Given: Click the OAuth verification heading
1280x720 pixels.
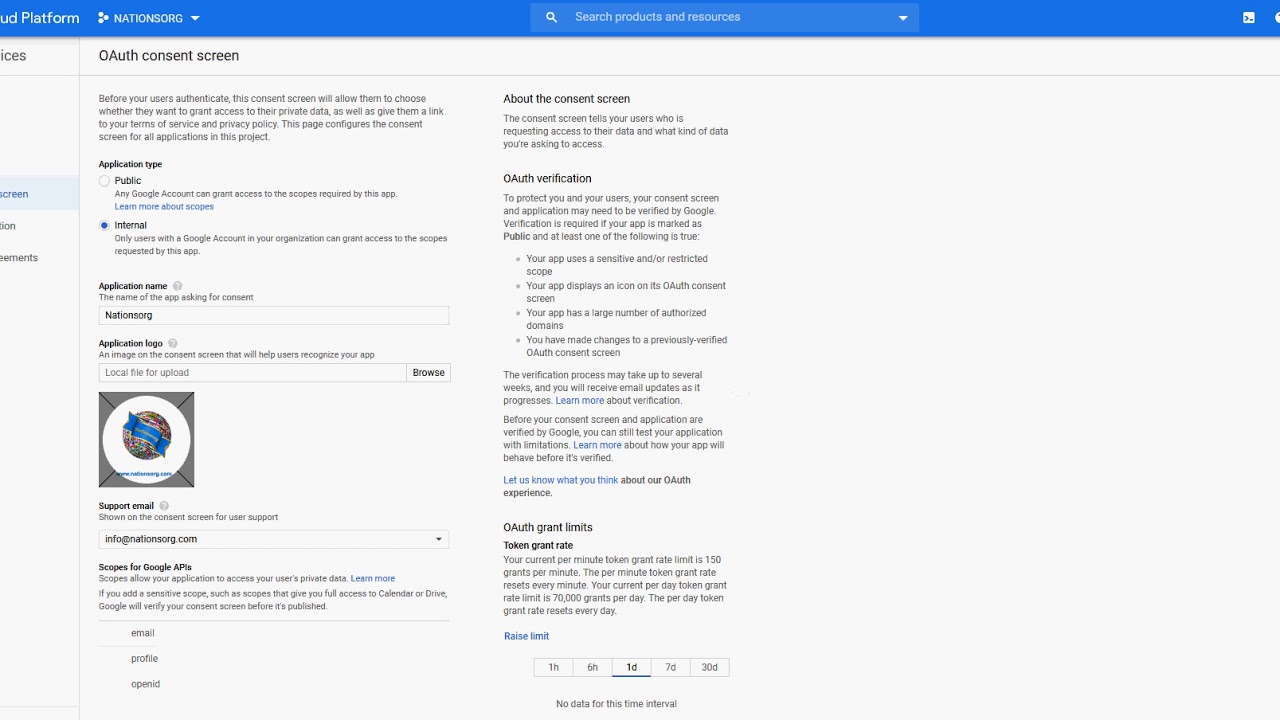Looking at the screenshot, I should click(x=547, y=179).
